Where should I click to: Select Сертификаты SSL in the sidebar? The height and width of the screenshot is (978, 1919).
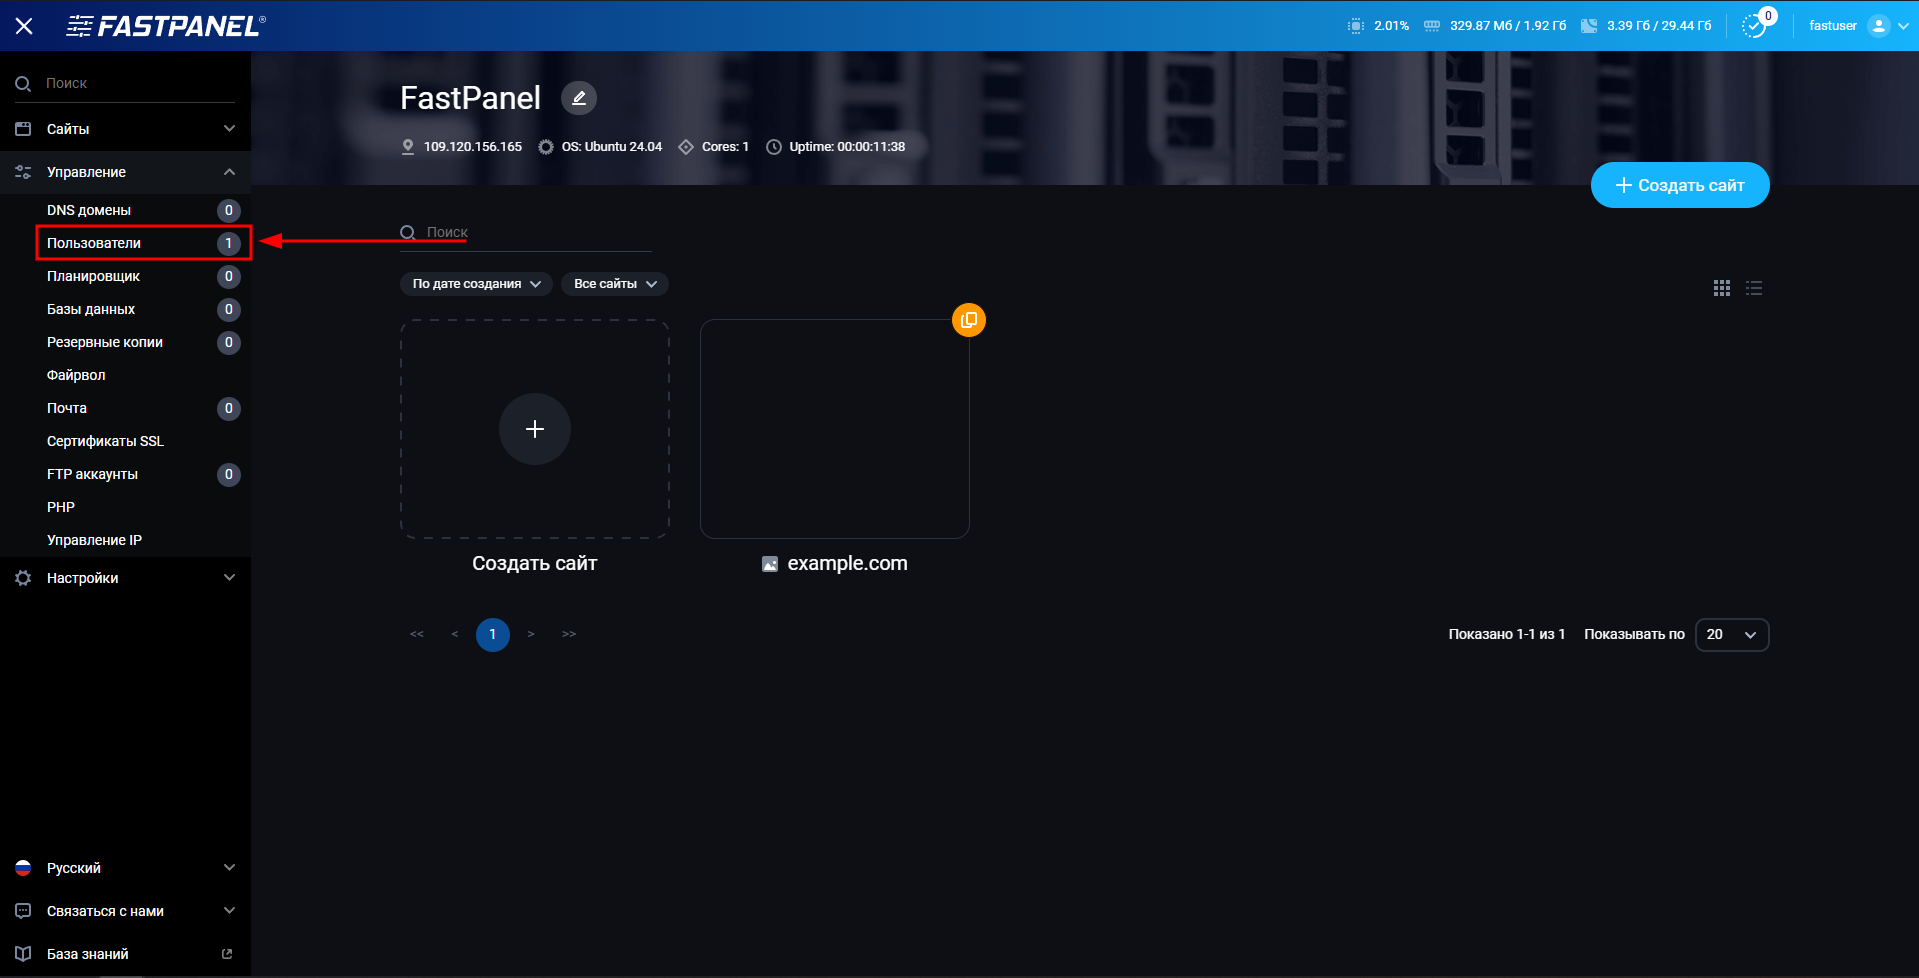pyautogui.click(x=105, y=441)
